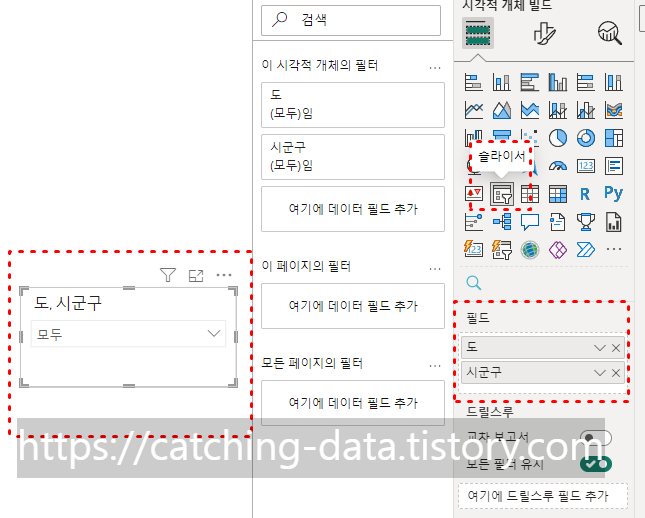Select the Q&A speech bubble visual
Screen dimensions: 645x518
529,222
